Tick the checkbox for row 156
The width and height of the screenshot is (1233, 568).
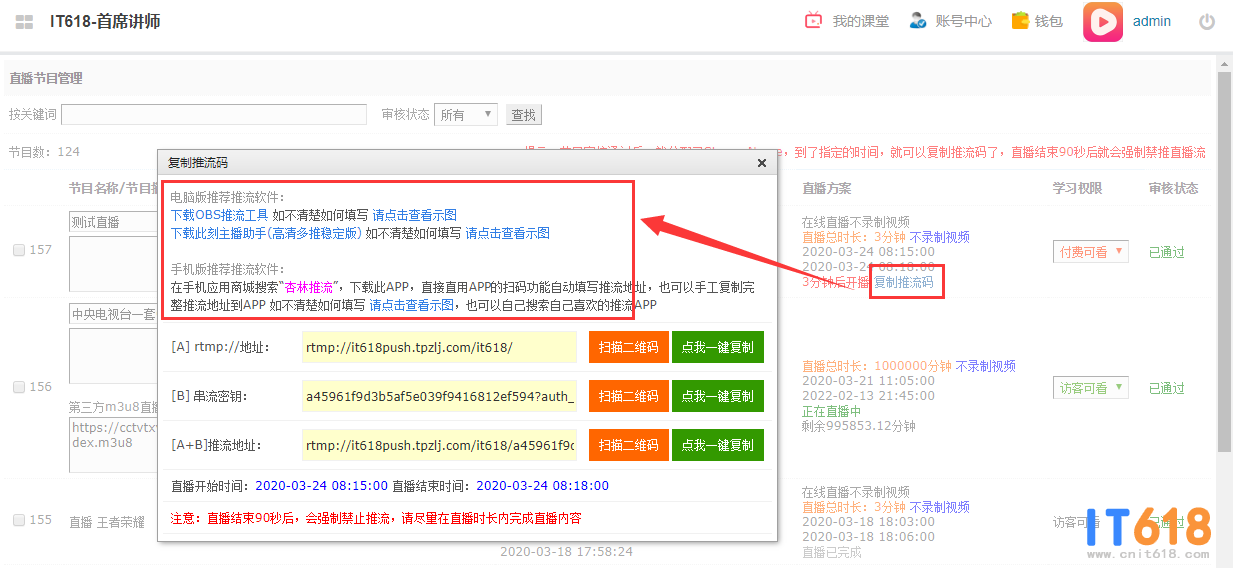click(x=19, y=387)
